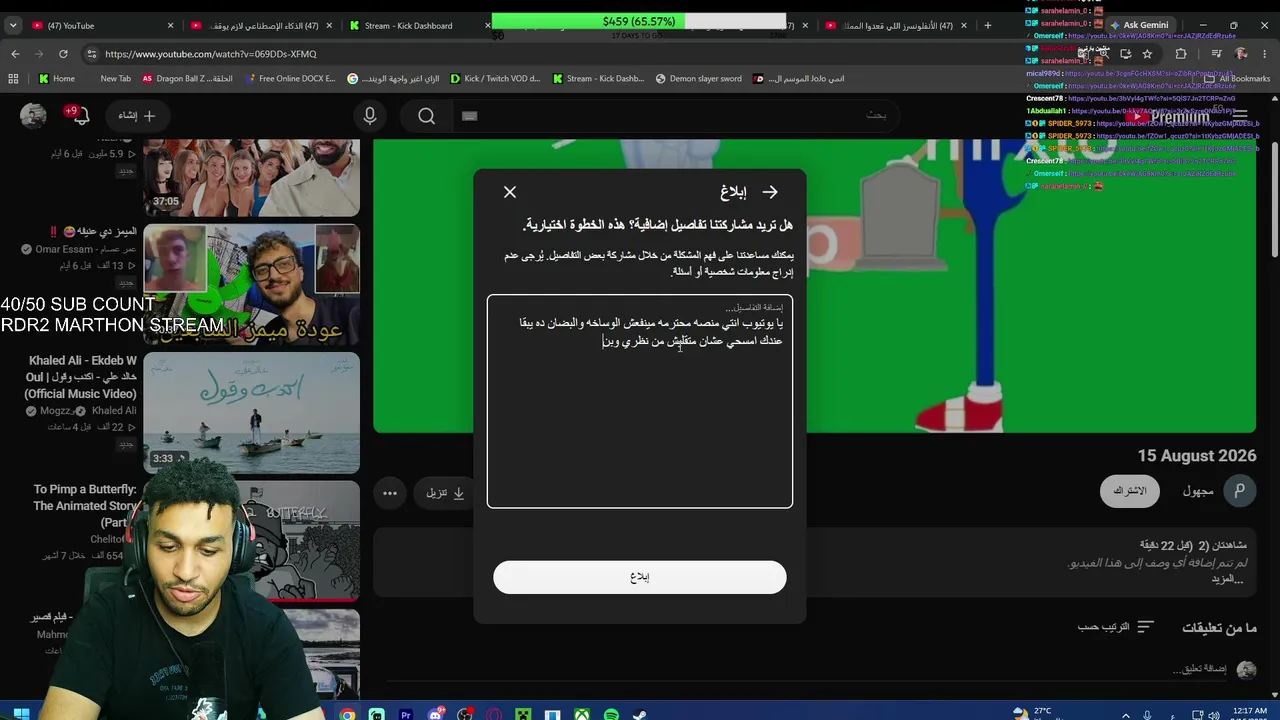Open Spotify from the taskbar
The height and width of the screenshot is (720, 1280).
click(x=611, y=714)
